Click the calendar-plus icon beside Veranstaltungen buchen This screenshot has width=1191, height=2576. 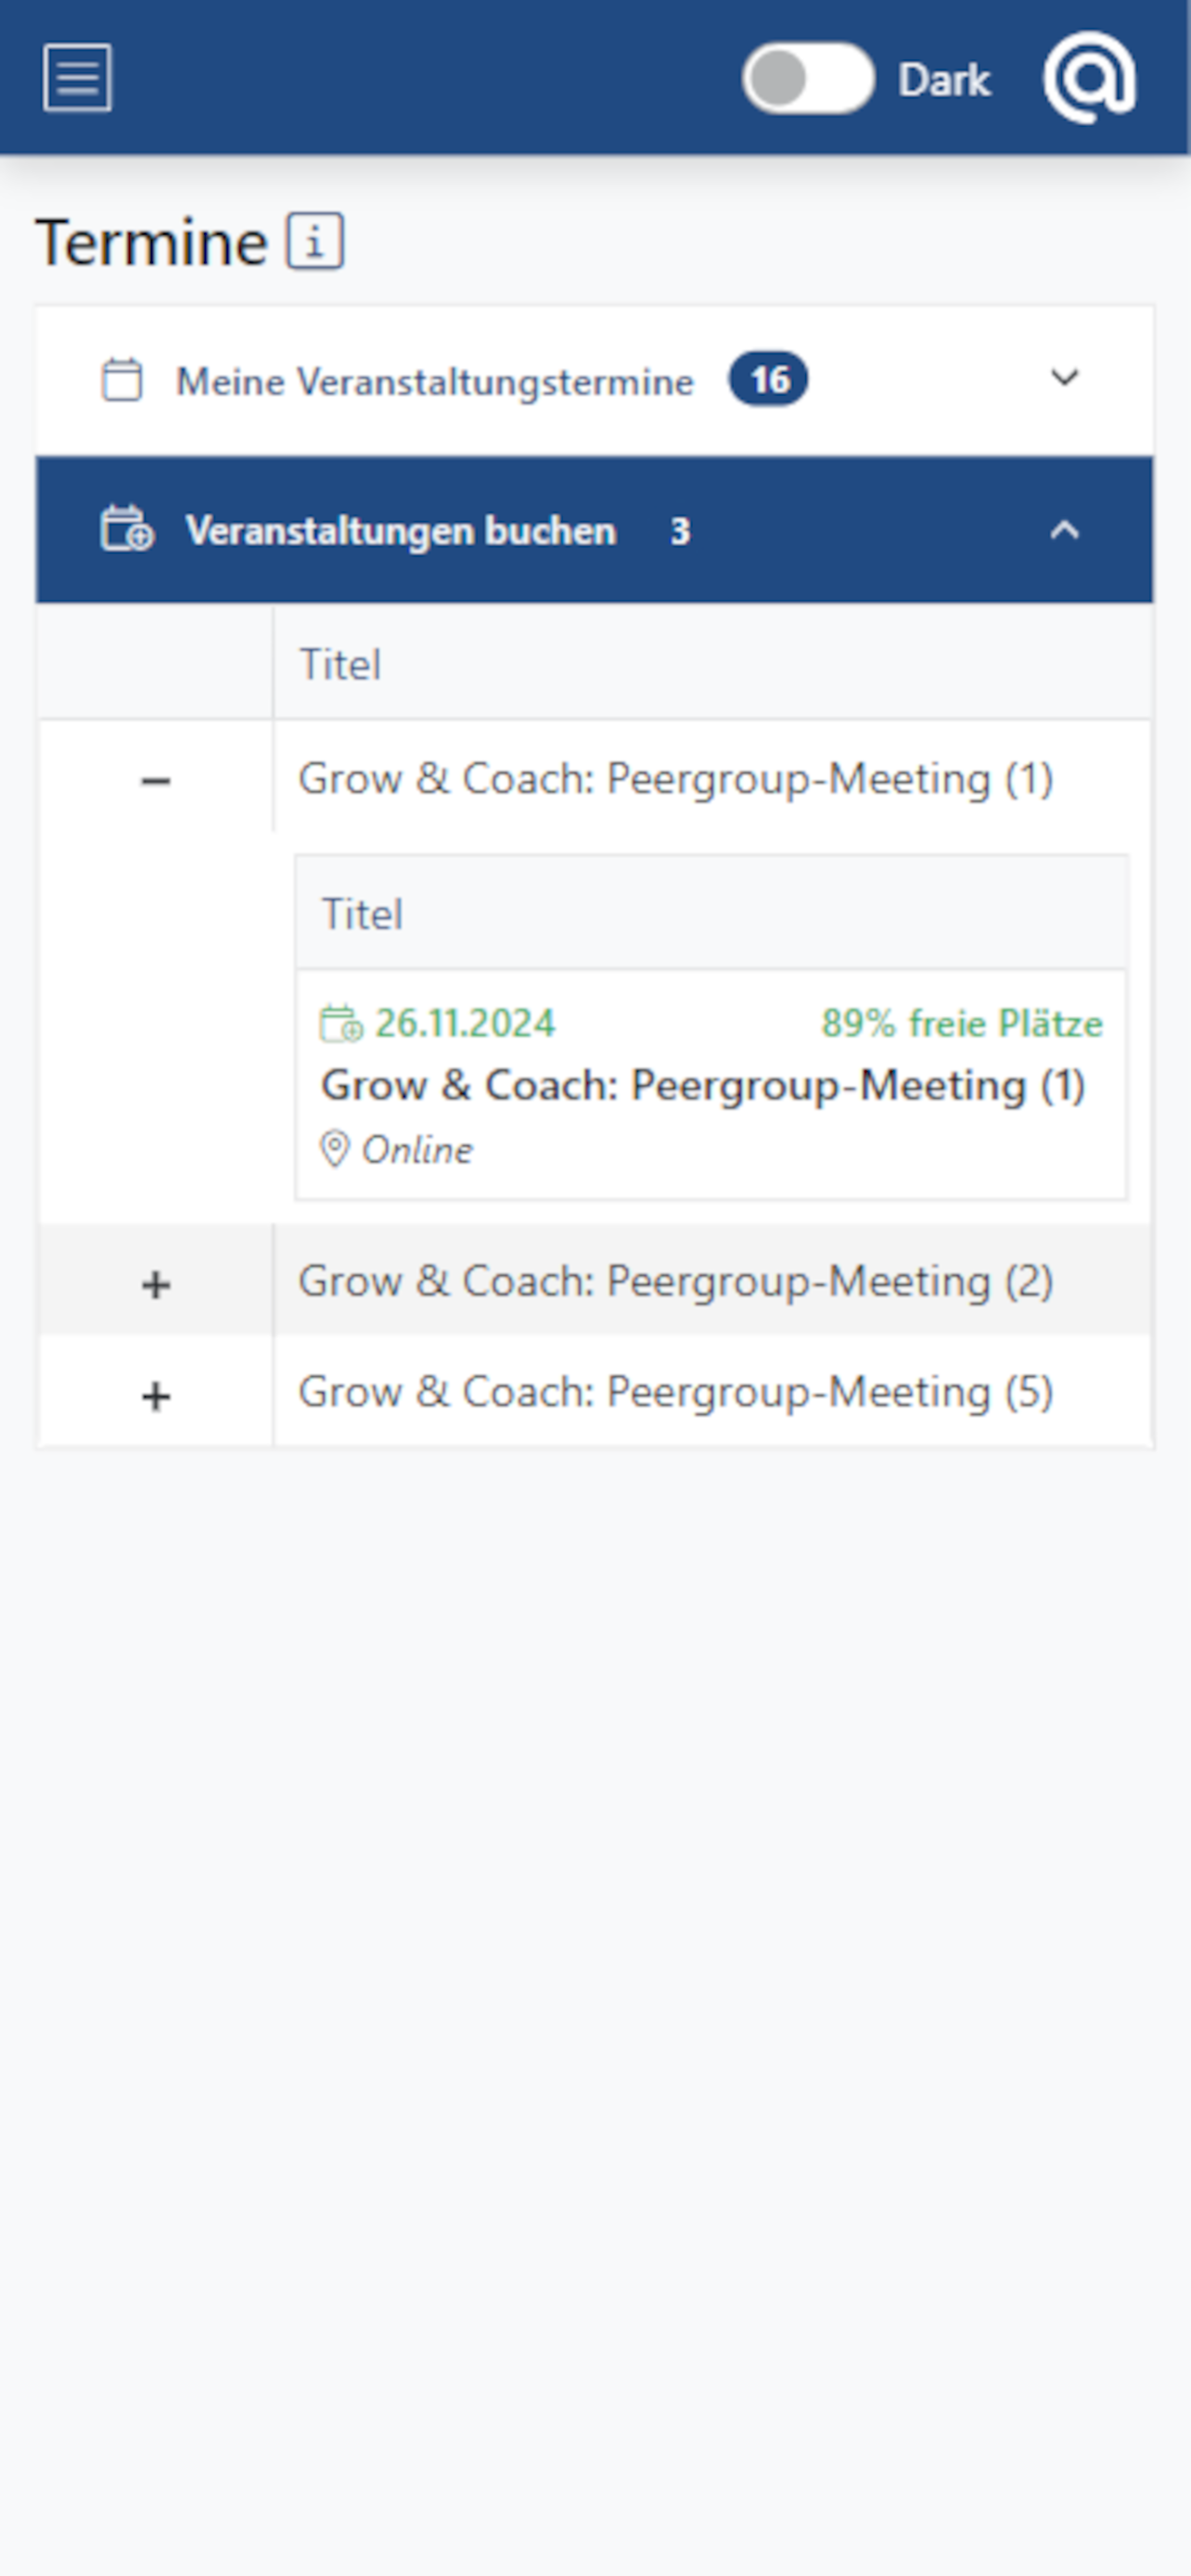tap(127, 529)
